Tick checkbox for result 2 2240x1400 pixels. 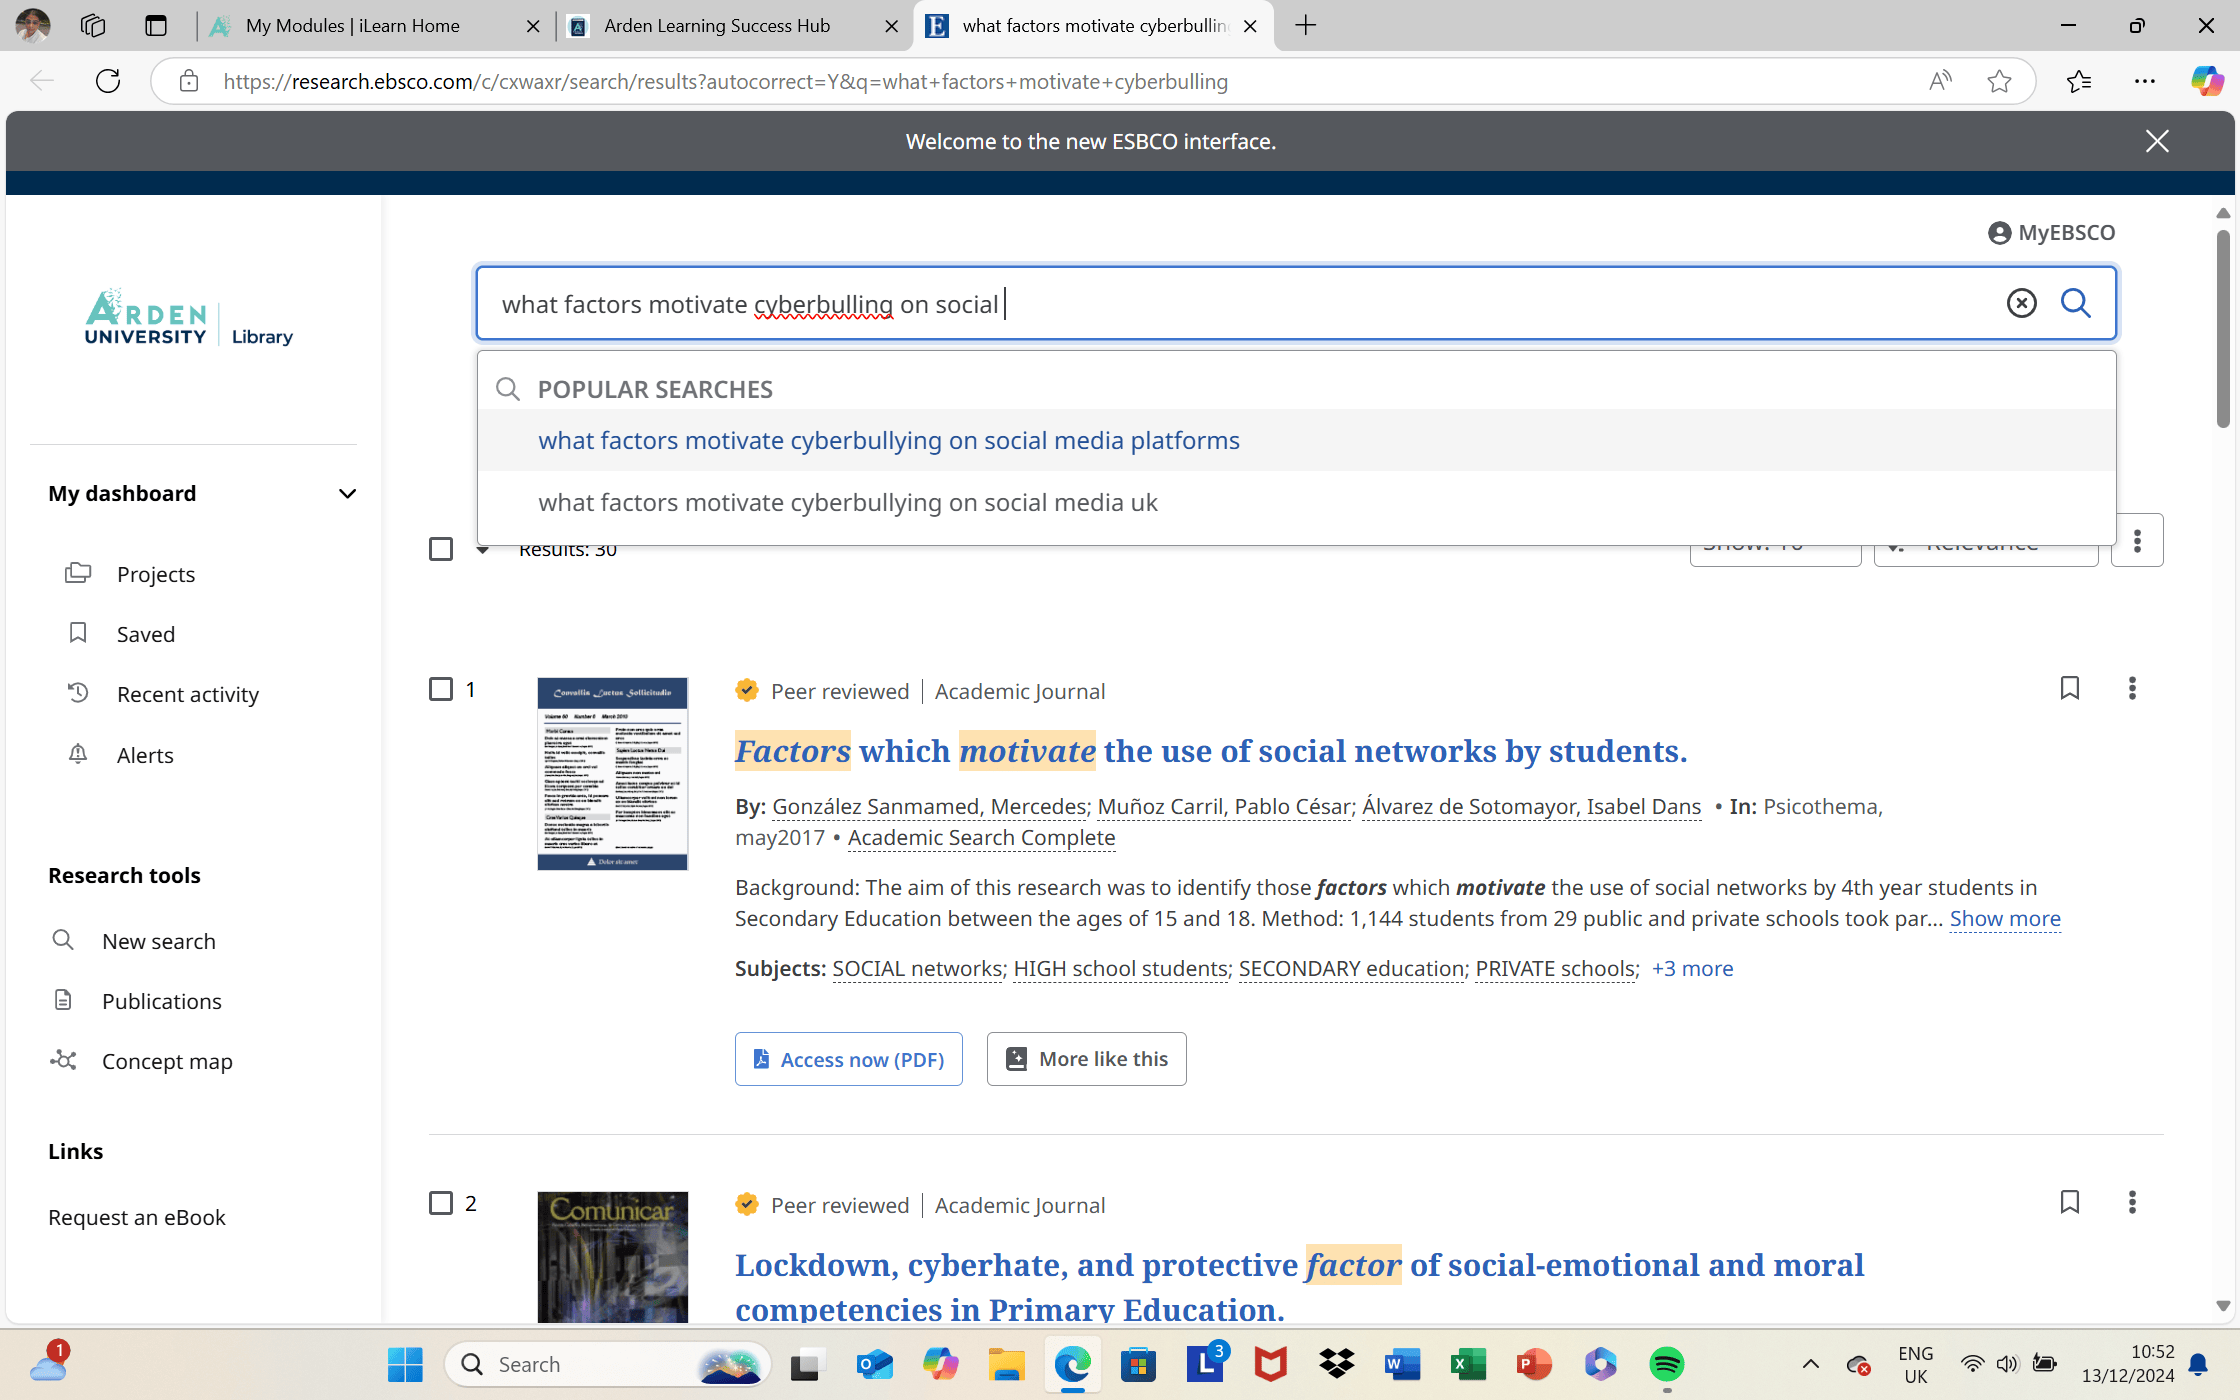[441, 1203]
